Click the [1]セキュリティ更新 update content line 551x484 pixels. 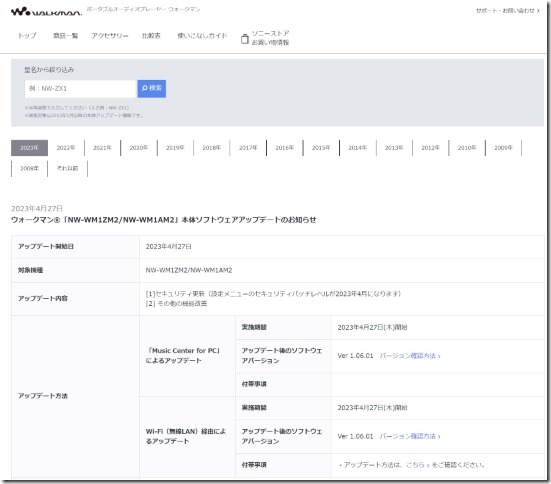(273, 293)
